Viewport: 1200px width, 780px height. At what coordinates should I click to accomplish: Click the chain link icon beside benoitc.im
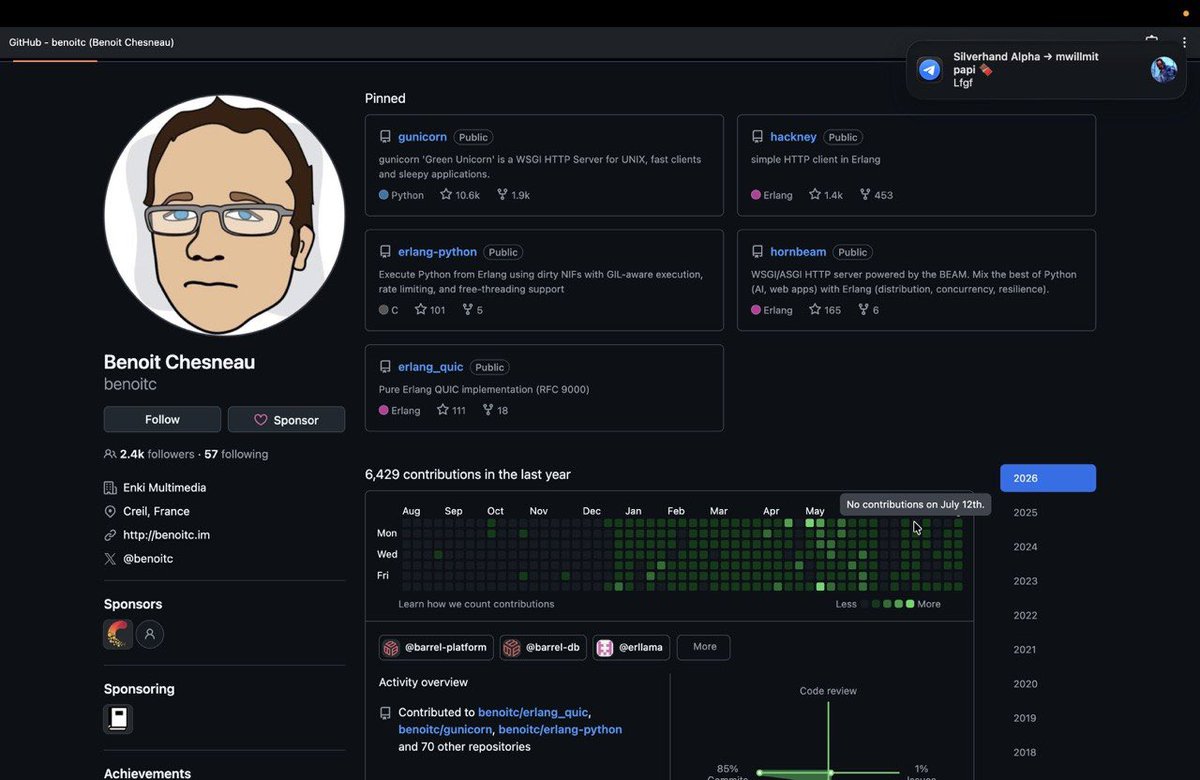[110, 535]
